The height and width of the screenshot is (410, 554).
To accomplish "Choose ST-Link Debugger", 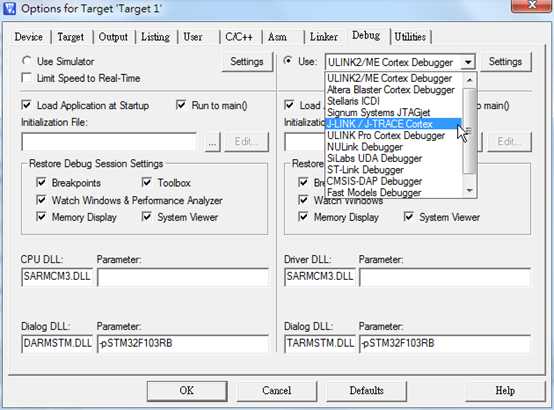I will coord(365,170).
